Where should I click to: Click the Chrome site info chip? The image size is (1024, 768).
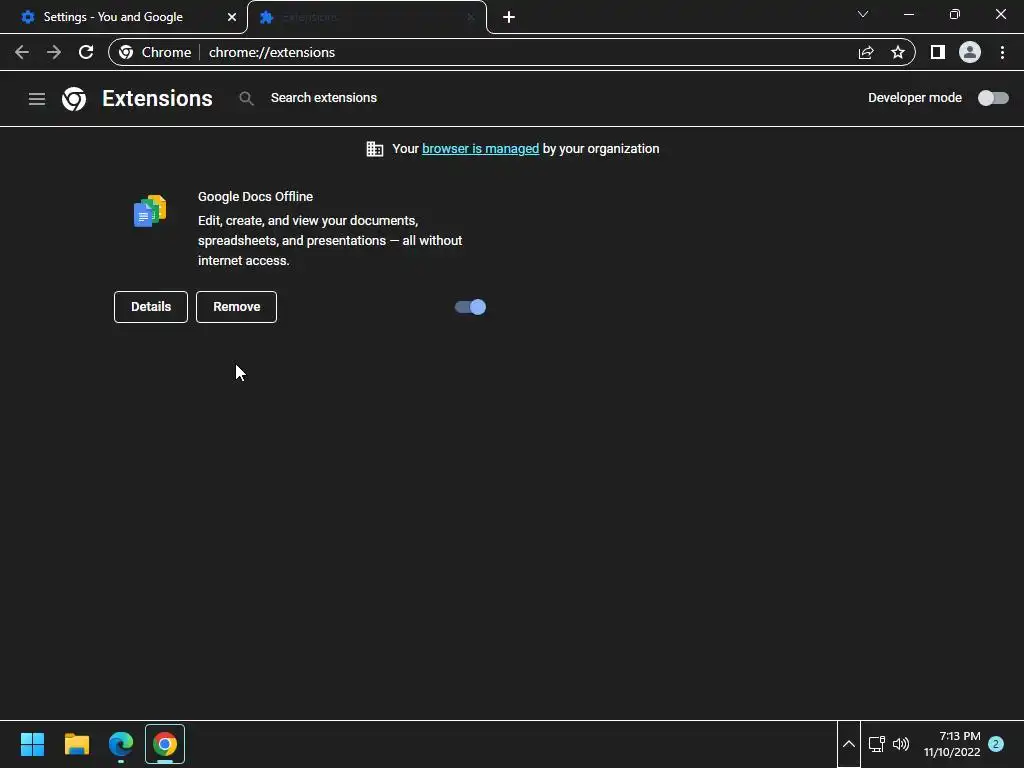[155, 52]
